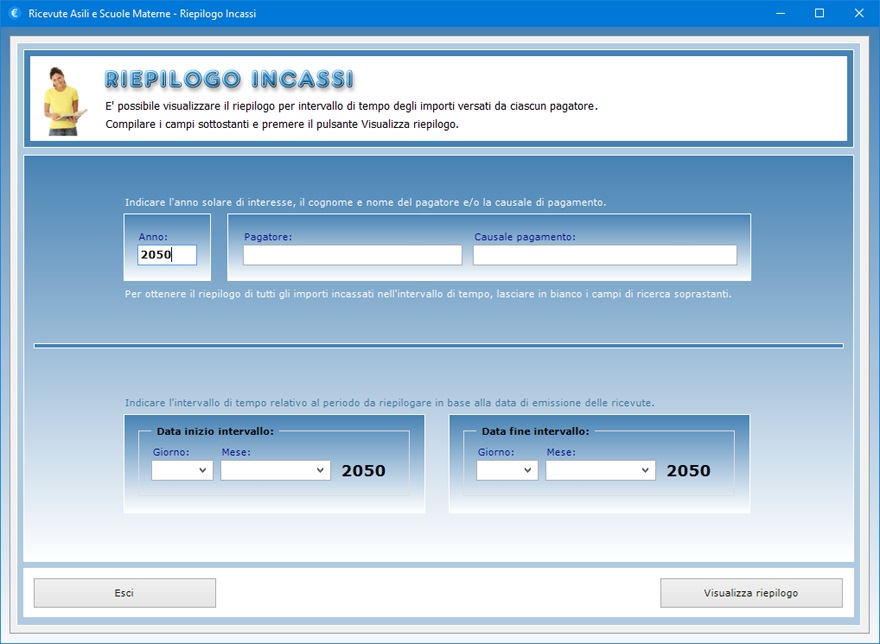Screen dimensions: 880x644
Task: Click the RIEPILOGO INCASSI heading
Action: pos(229,79)
